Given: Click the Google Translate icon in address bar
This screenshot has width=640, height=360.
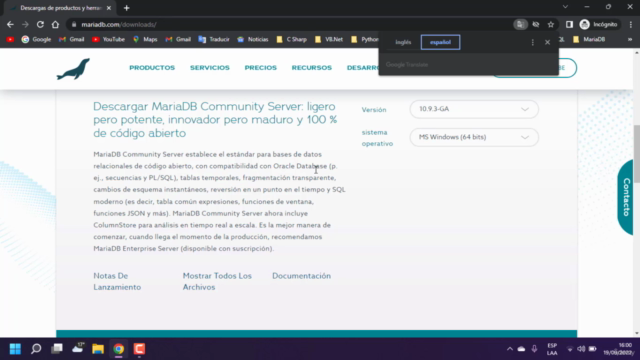Looking at the screenshot, I should 520,24.
